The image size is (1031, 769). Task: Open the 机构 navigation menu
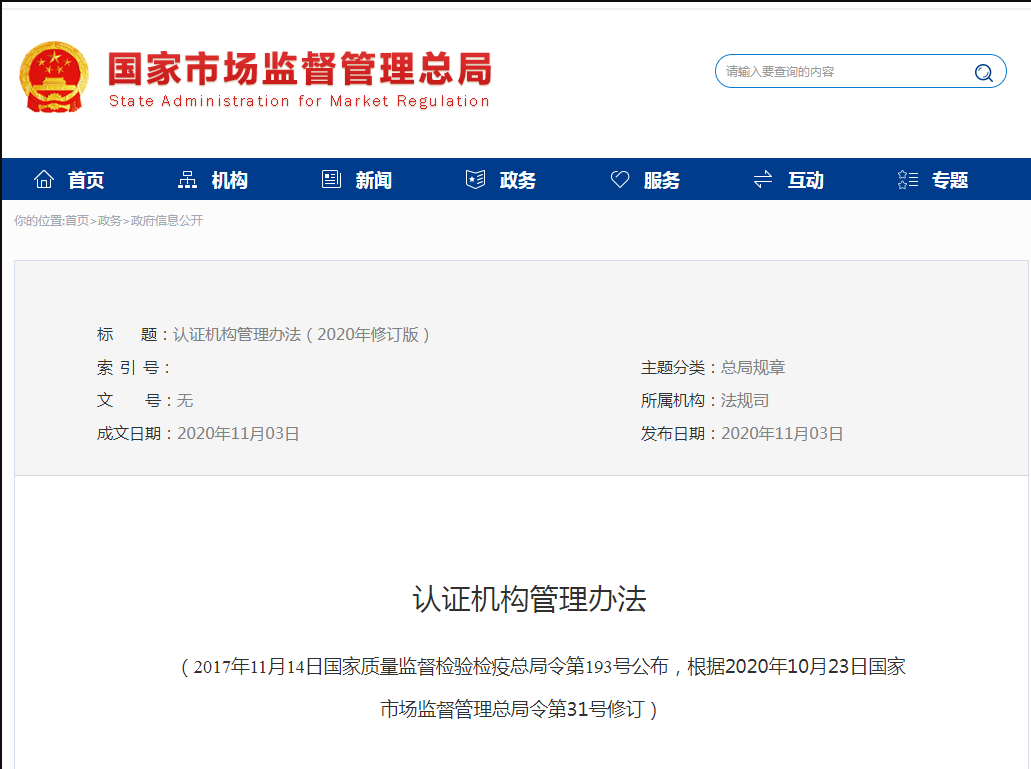point(228,179)
